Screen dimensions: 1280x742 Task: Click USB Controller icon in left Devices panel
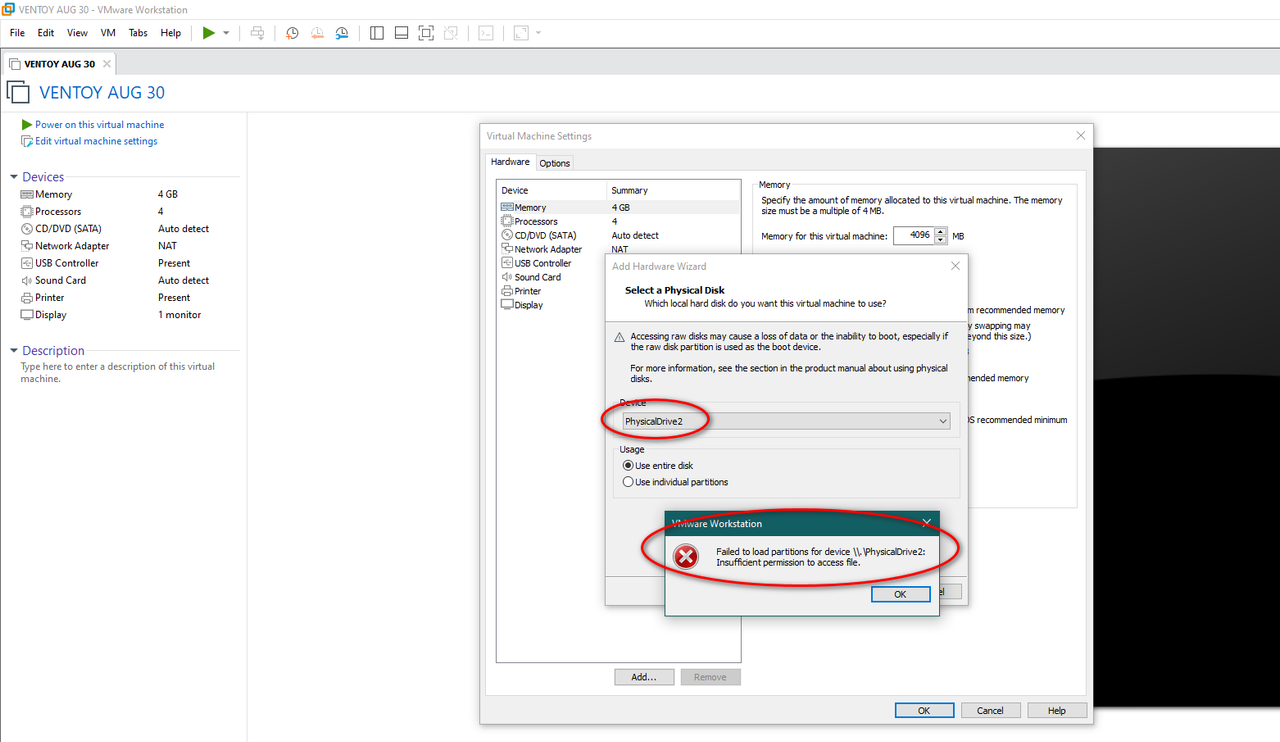tap(27, 263)
